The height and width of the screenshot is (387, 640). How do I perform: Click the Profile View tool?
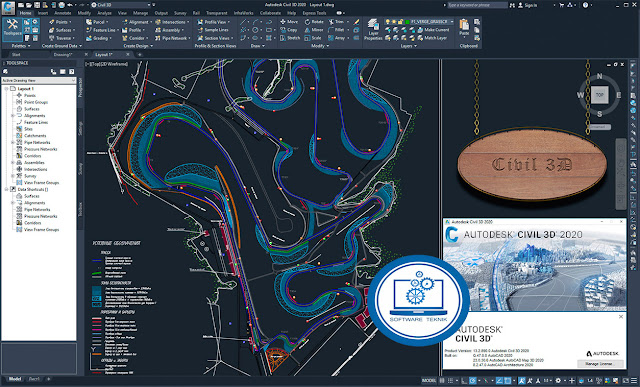point(213,22)
